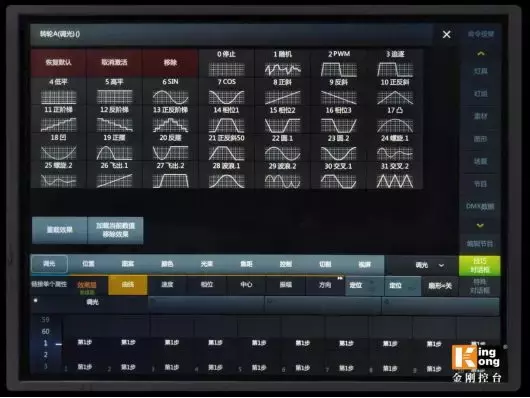Screen dimensions: 530x398
Task: Open the 颜色 attribute tab
Action: pos(167,264)
